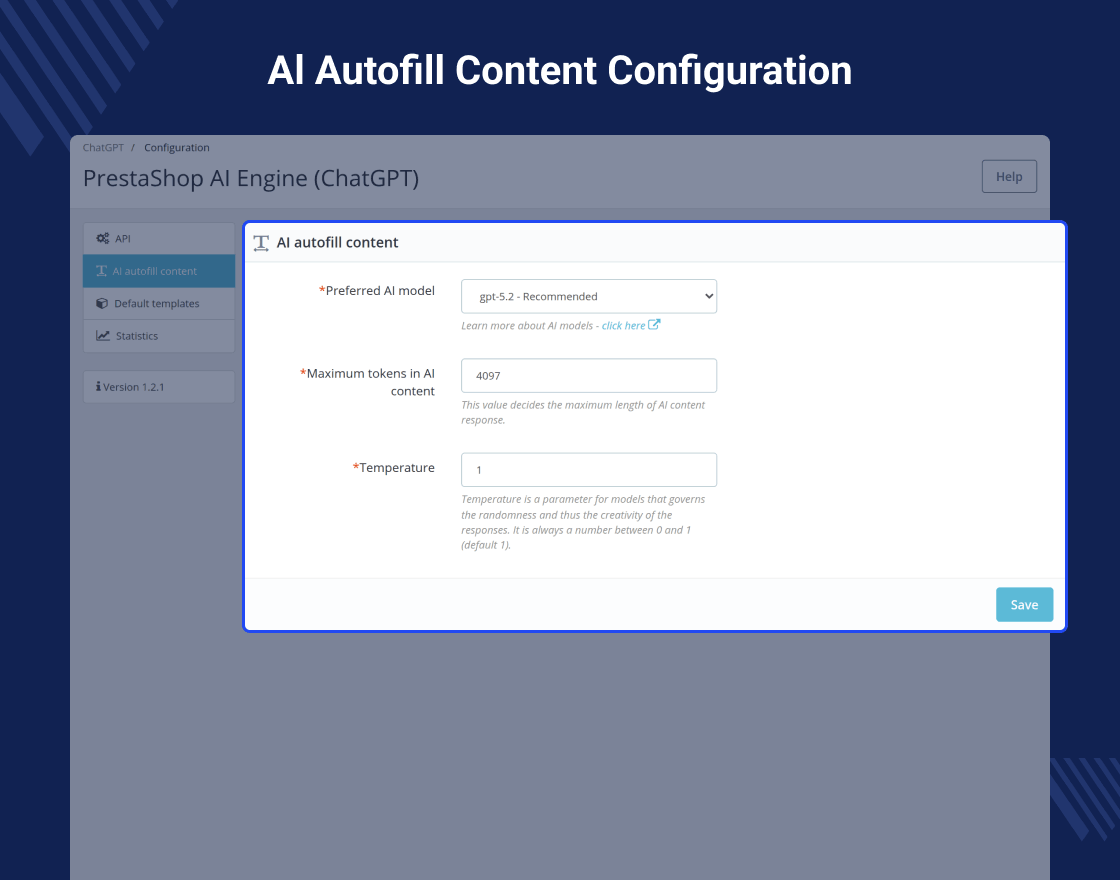Click the chart icon beside Statistics
Viewport: 1120px width, 880px height.
104,336
